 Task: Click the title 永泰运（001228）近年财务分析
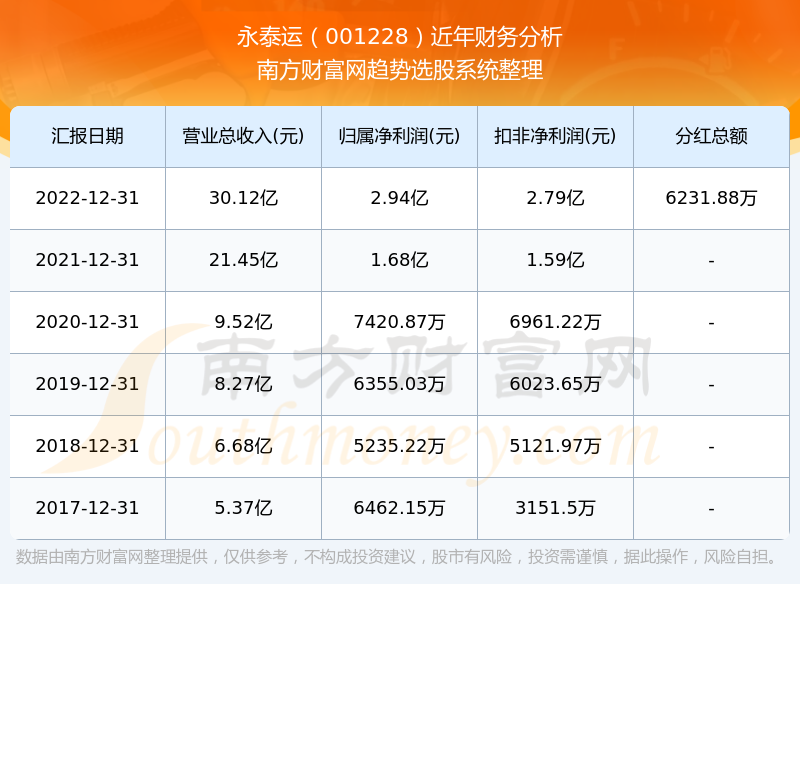399,37
